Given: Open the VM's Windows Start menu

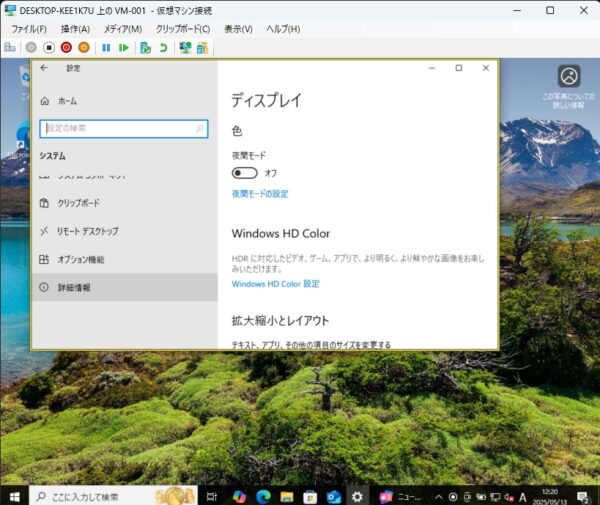Looking at the screenshot, I should point(15,497).
